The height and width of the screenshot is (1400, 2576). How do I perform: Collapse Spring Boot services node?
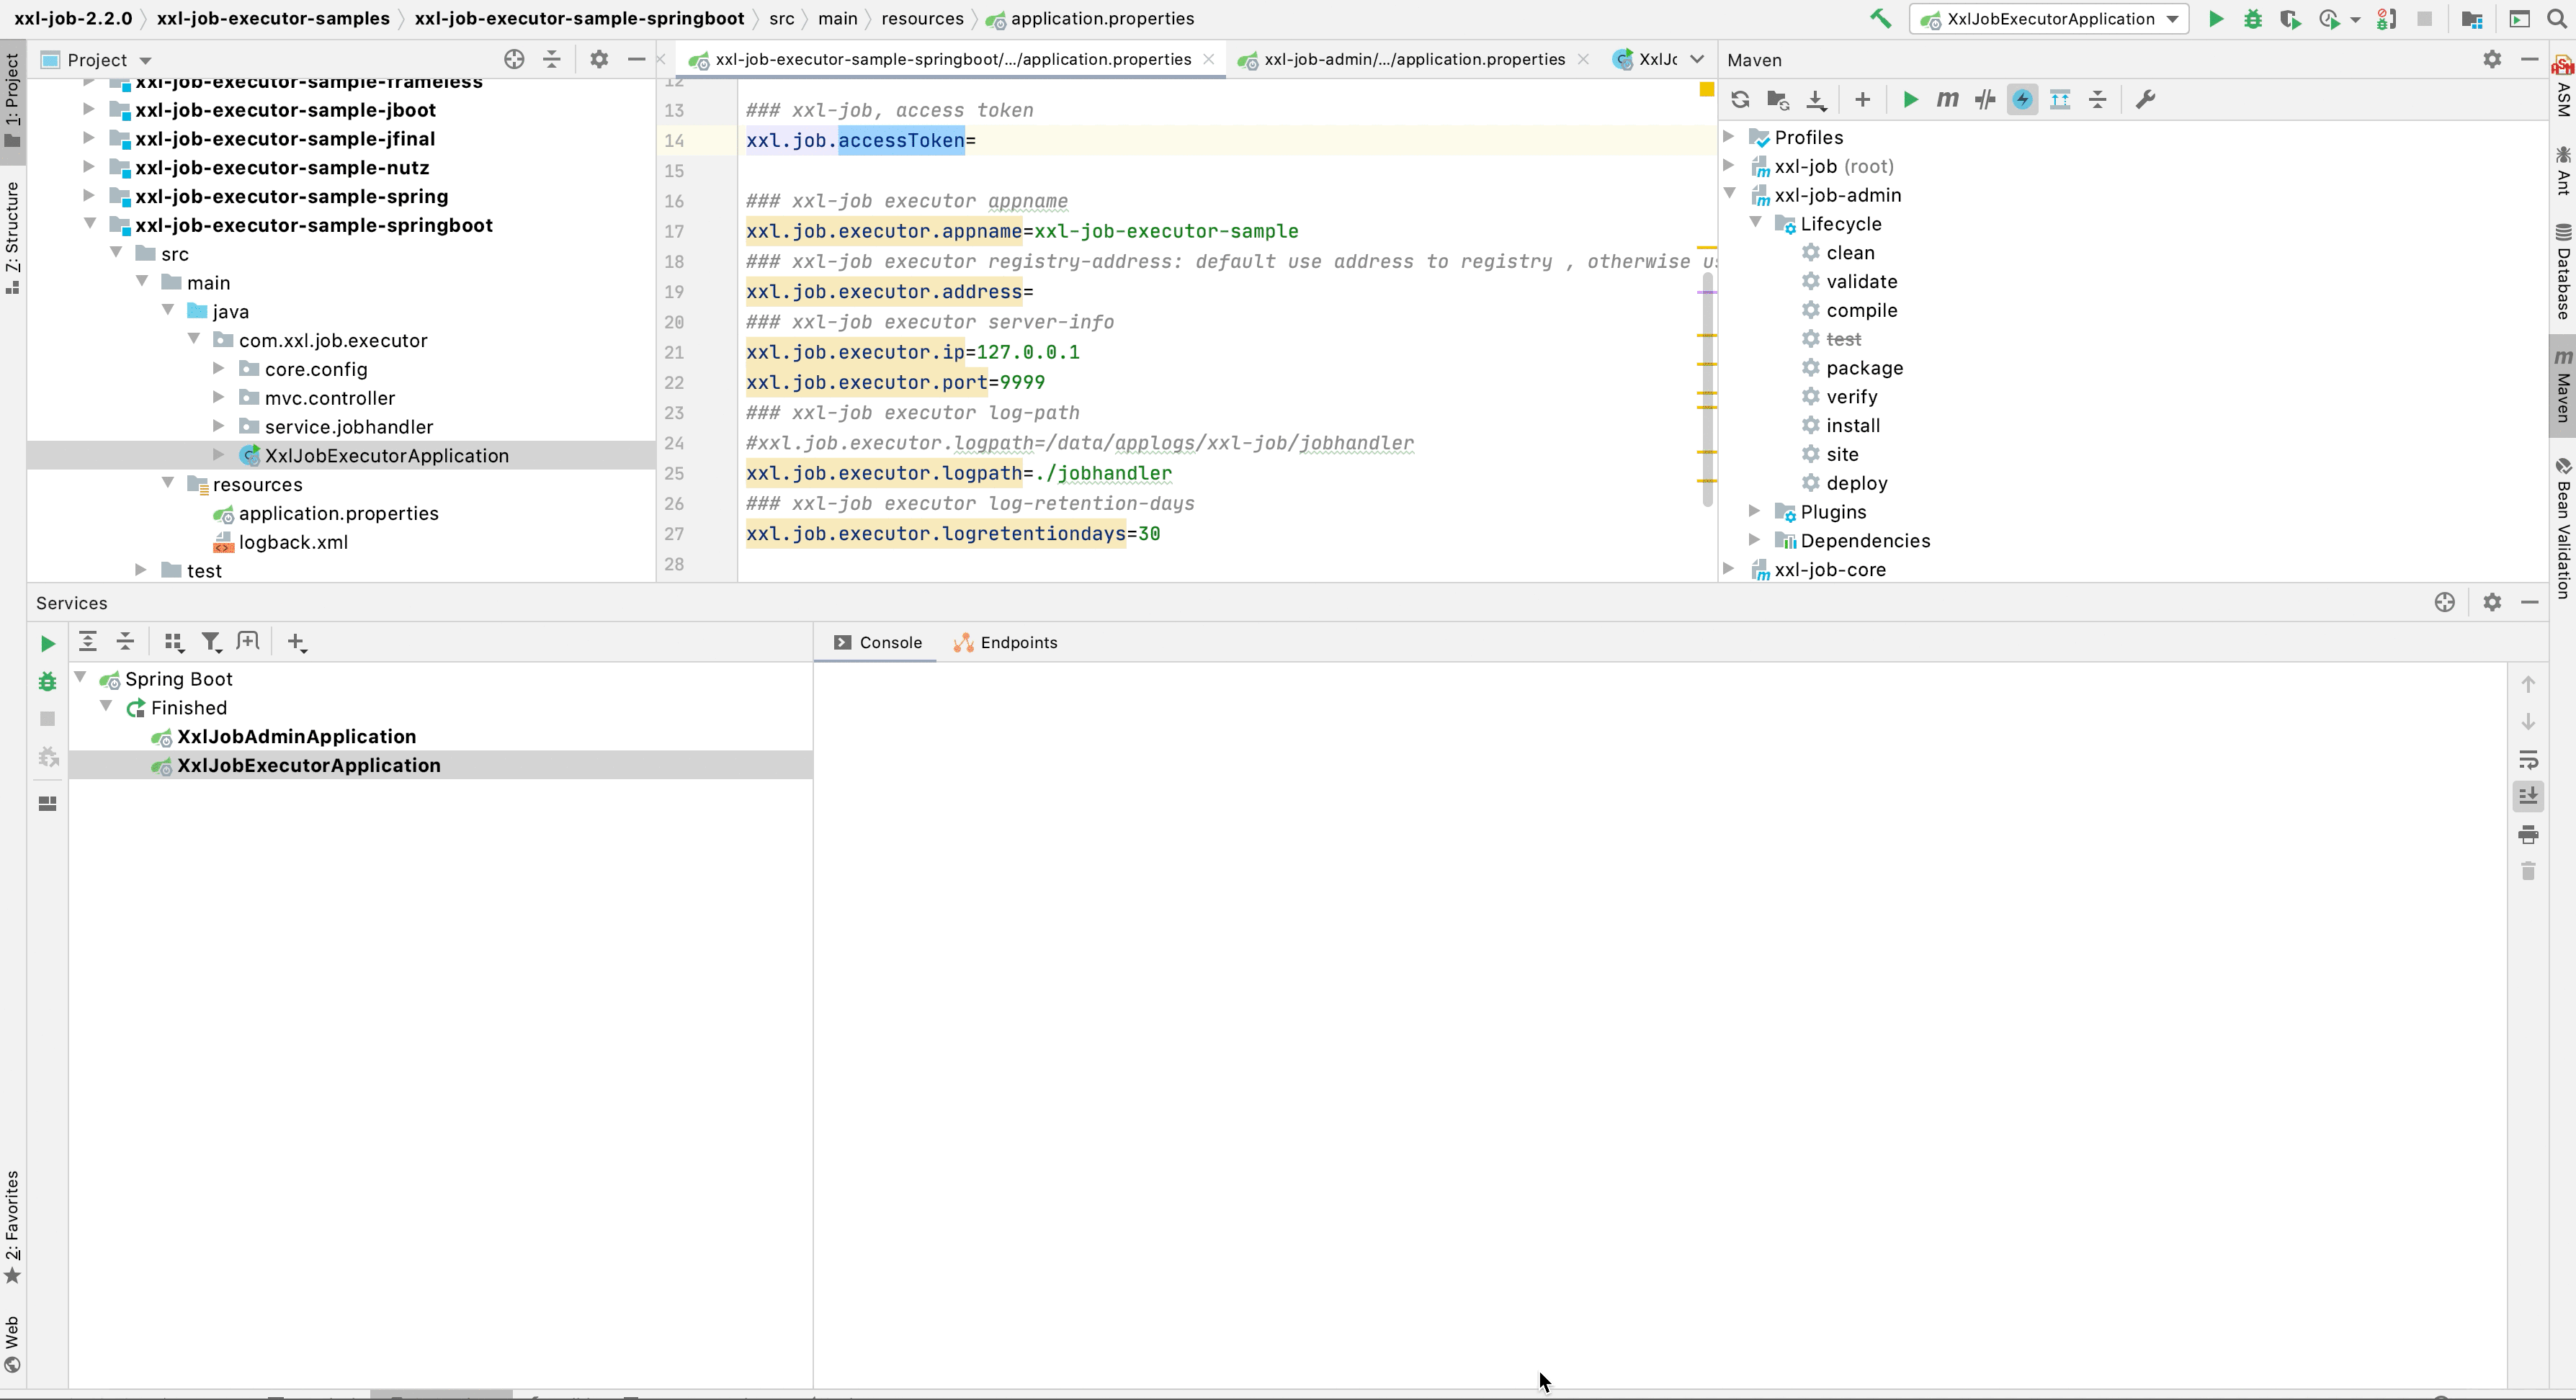click(x=81, y=678)
